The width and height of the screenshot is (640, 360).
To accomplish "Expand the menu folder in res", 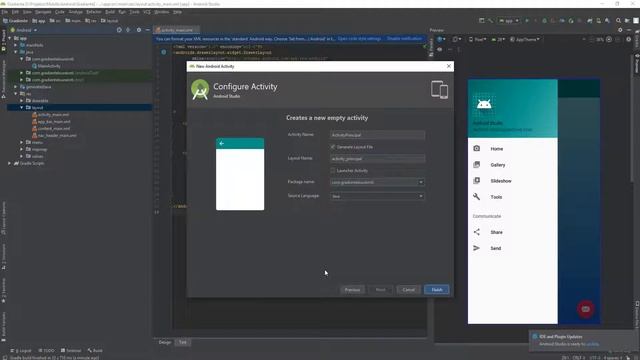I will coord(22,142).
